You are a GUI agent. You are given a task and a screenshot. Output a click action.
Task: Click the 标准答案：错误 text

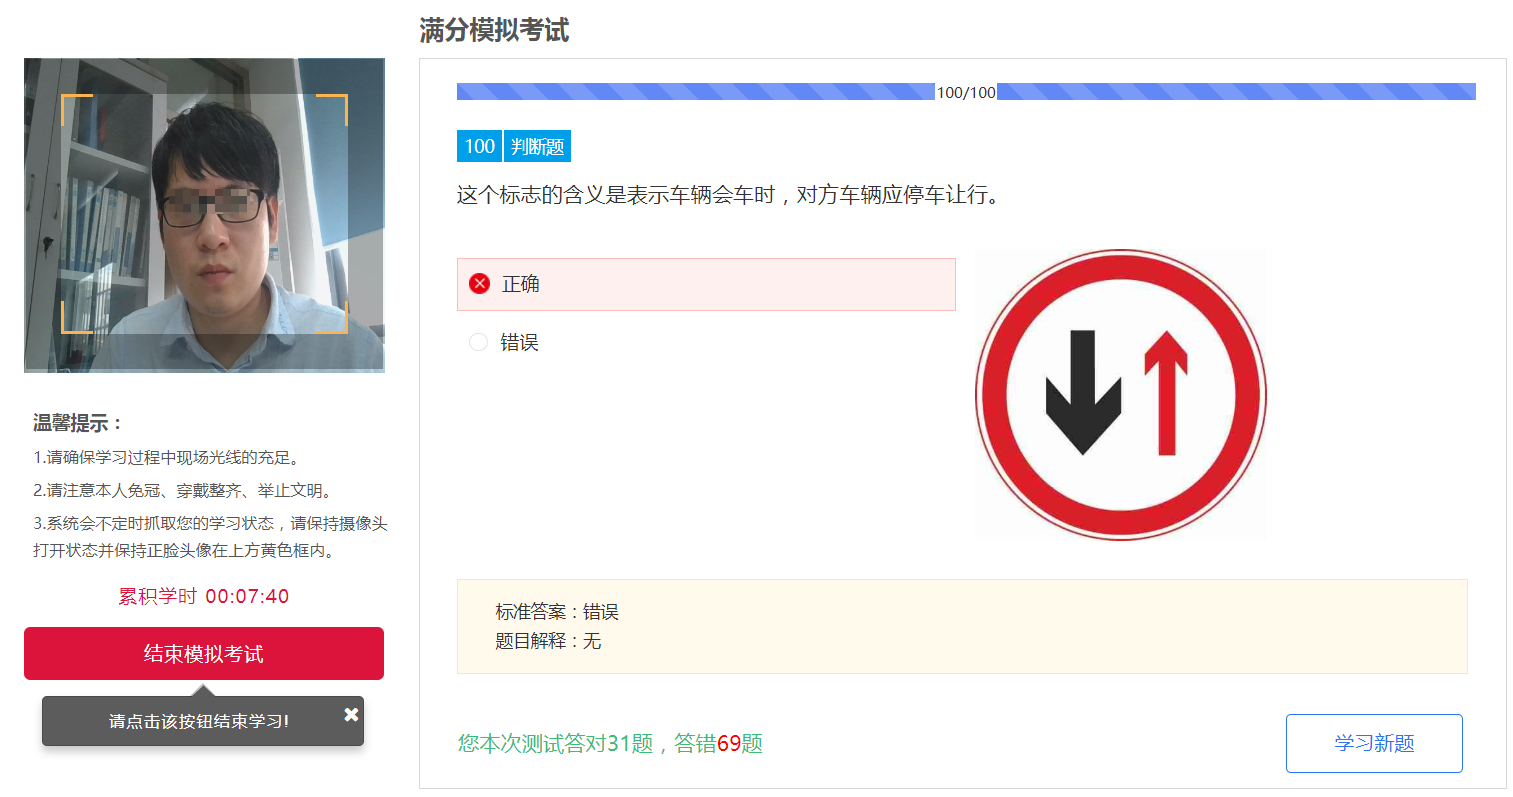point(557,612)
